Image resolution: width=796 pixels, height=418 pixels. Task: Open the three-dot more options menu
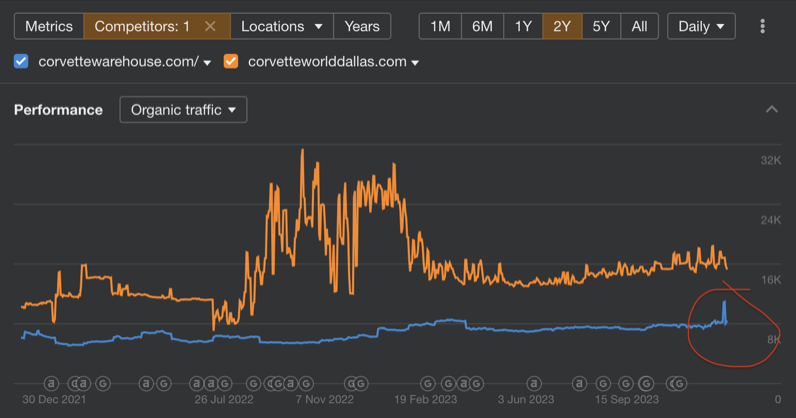(762, 26)
